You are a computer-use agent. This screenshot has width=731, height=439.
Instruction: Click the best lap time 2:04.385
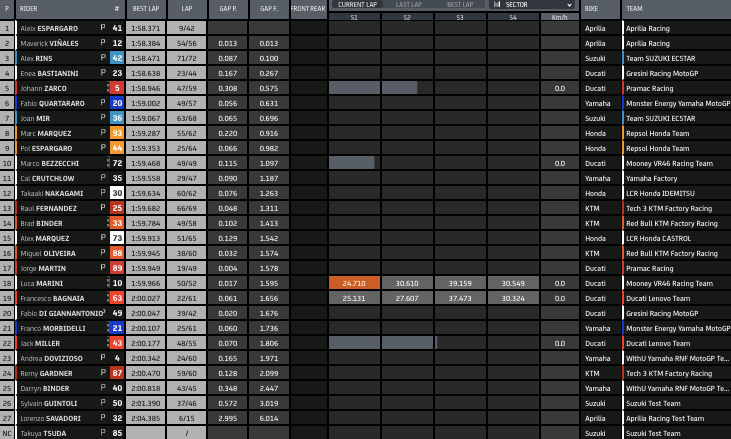click(x=145, y=418)
